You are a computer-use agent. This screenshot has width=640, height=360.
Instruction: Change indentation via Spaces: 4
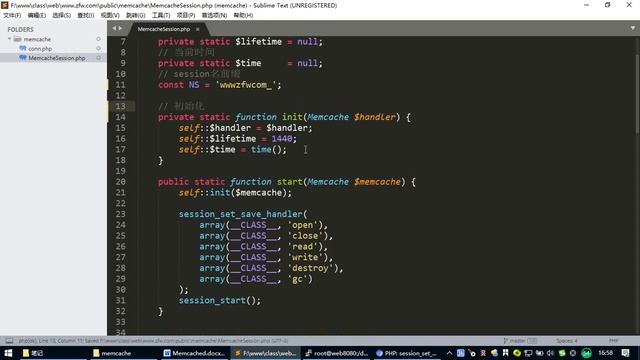click(x=567, y=340)
